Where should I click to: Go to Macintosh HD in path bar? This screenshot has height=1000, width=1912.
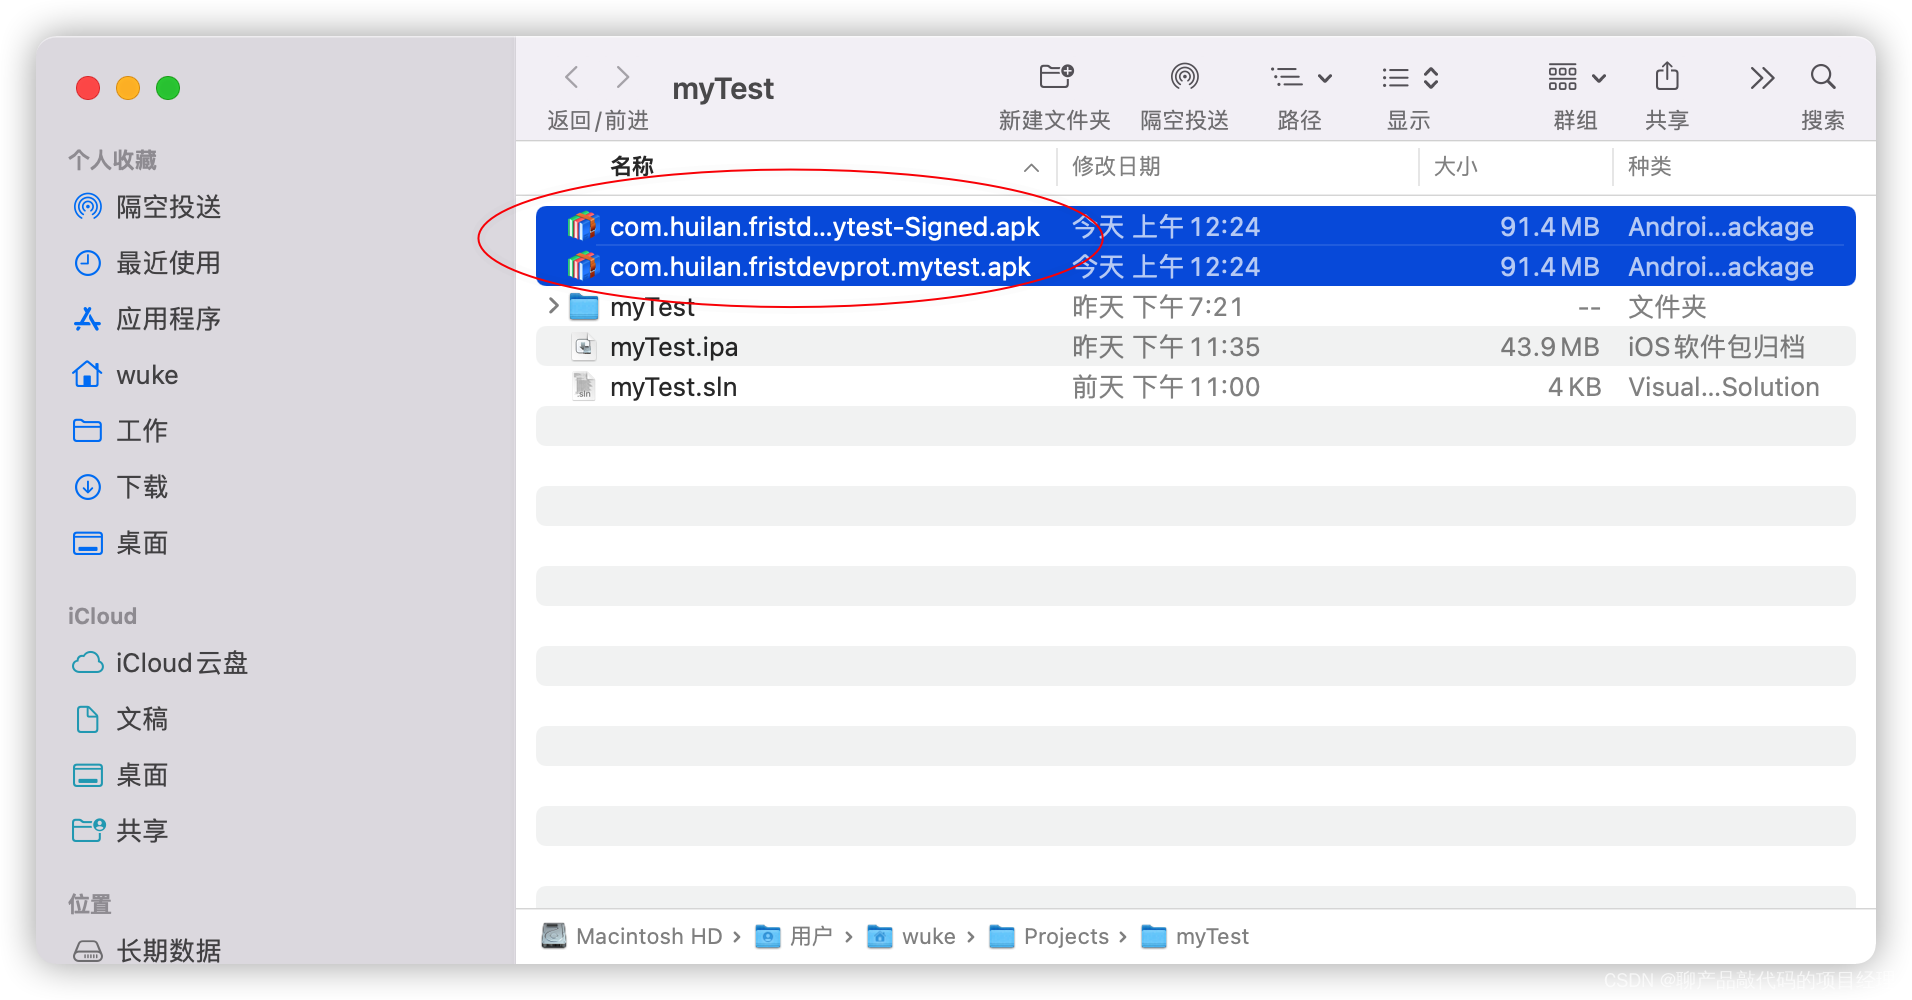(x=632, y=936)
